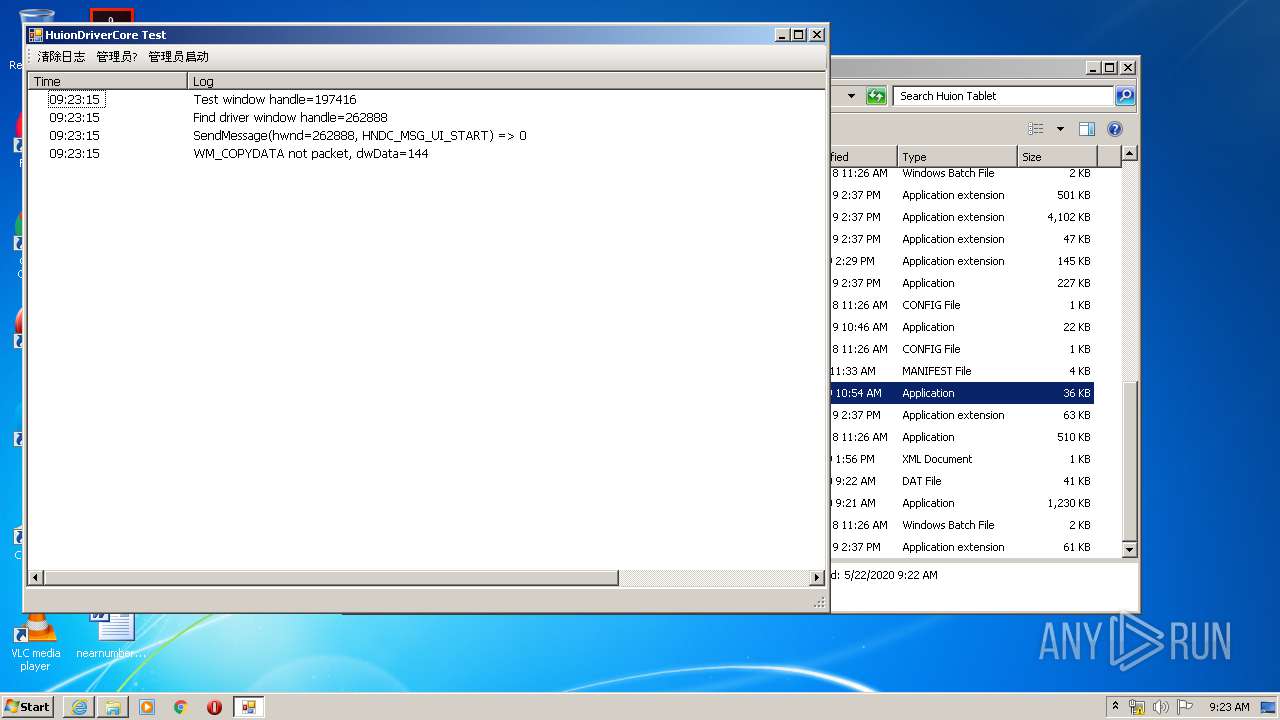
Task: Click the Search Huion Tablet field
Action: pos(1003,96)
